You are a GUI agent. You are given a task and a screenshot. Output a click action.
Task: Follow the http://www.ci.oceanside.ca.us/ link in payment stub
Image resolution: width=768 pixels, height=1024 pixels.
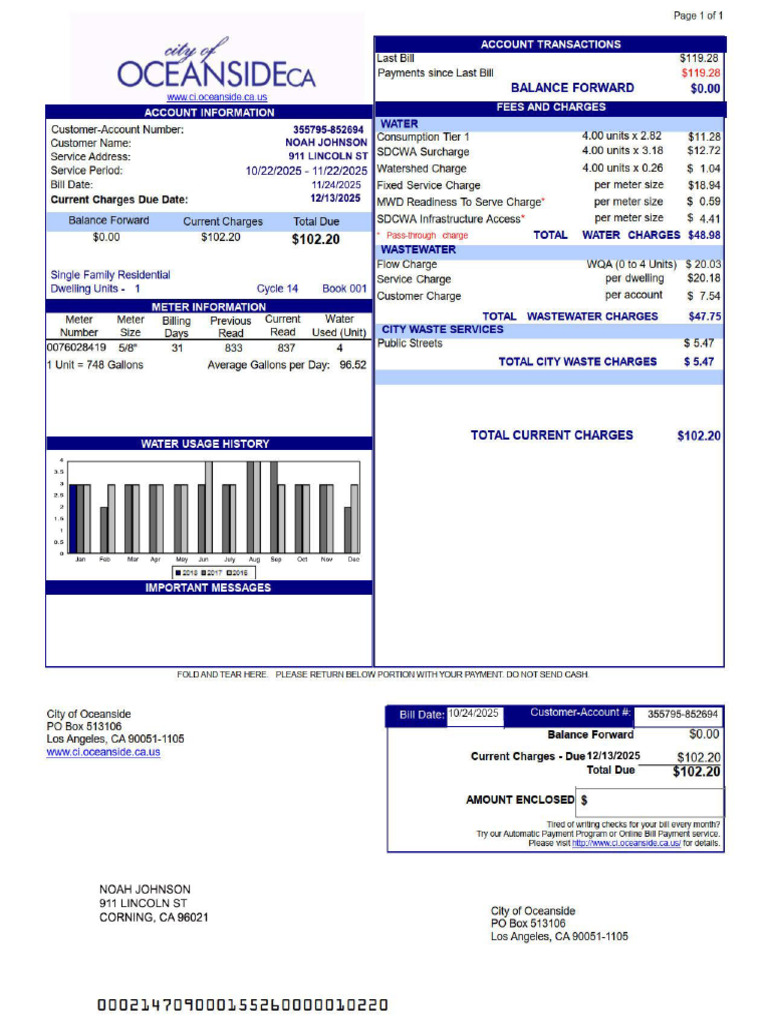click(x=626, y=843)
